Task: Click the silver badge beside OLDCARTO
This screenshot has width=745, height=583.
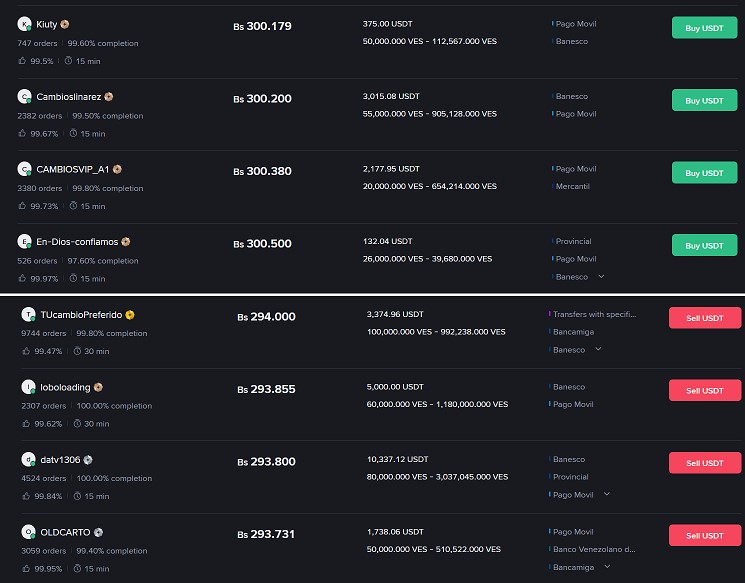Action: tap(99, 532)
